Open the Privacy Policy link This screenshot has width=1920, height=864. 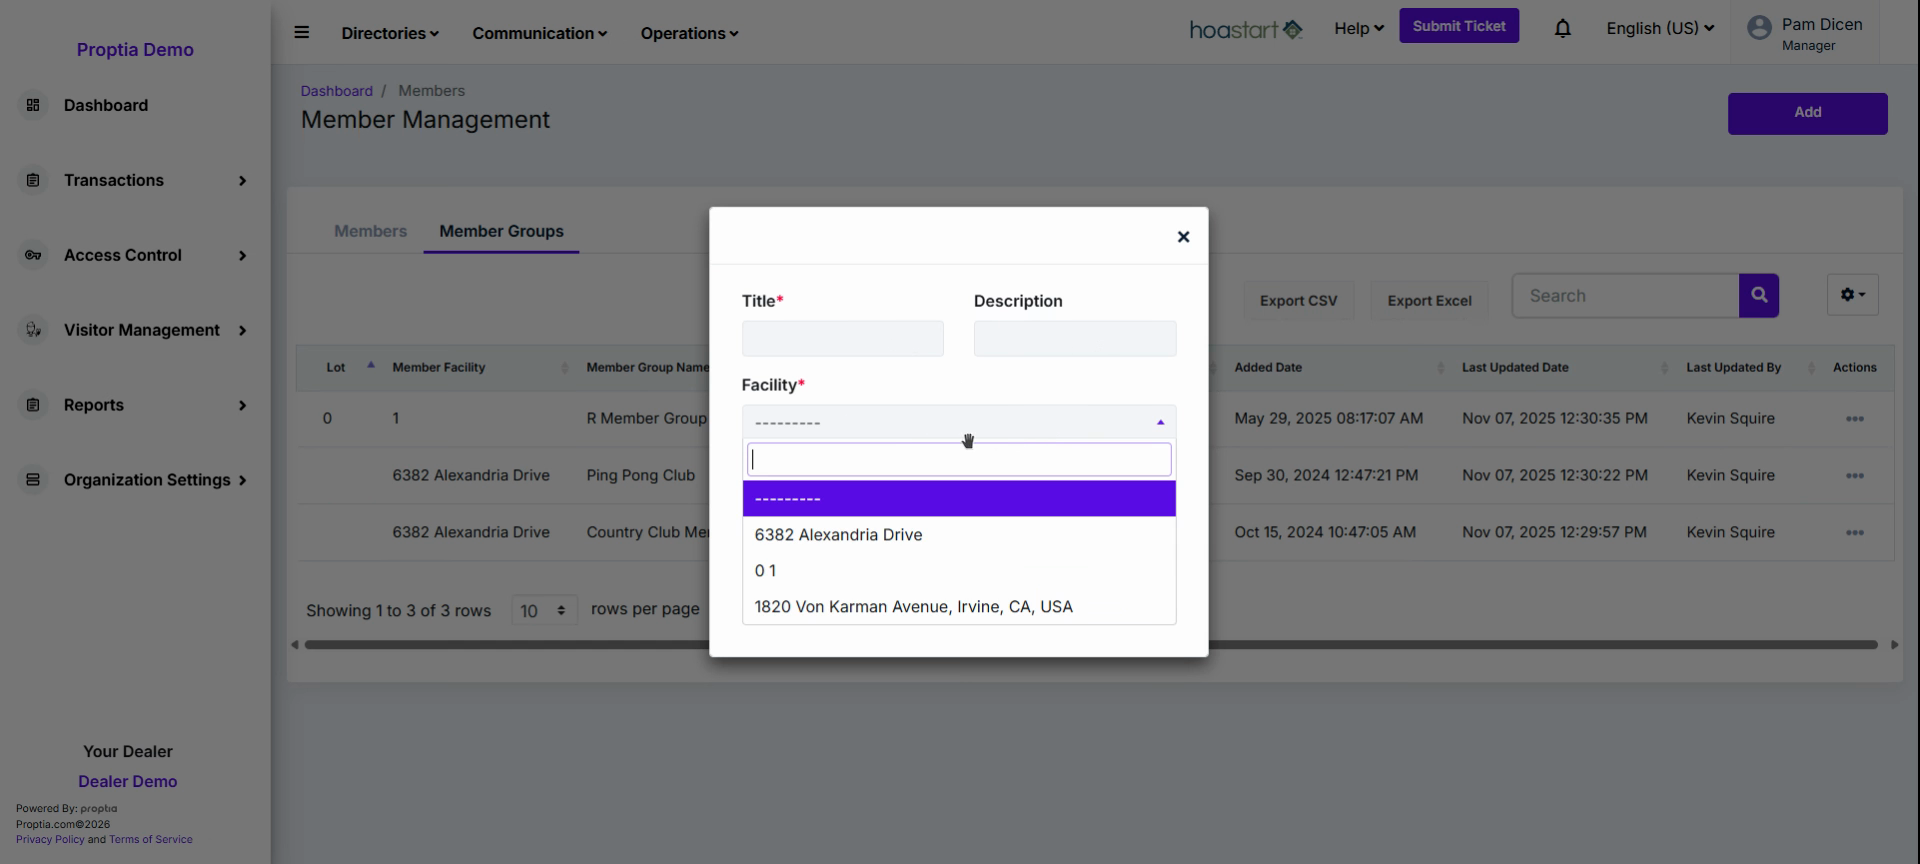(x=50, y=840)
